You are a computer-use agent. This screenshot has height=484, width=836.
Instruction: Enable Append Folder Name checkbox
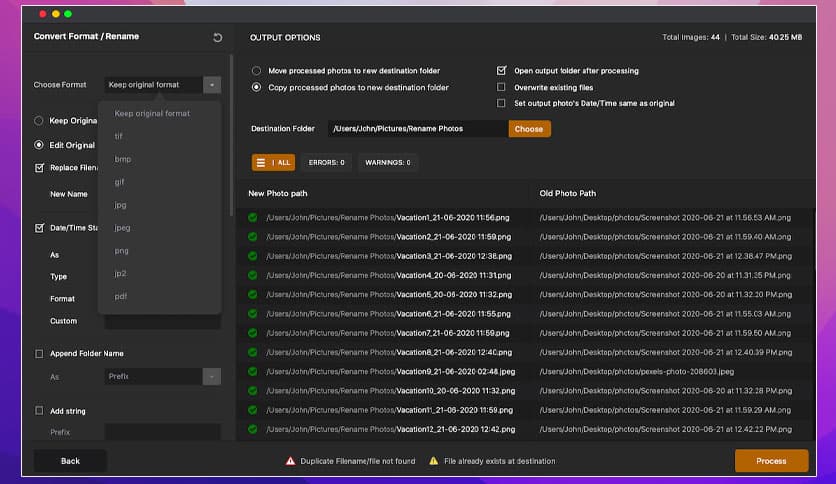[39, 353]
